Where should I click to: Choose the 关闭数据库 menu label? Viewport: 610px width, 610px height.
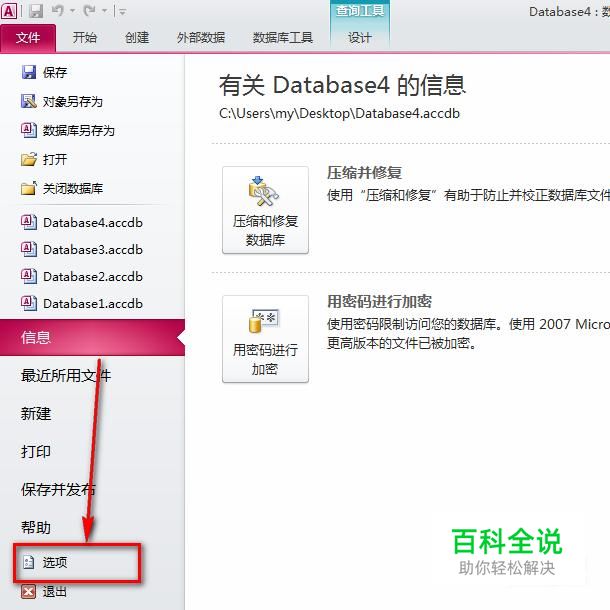pyautogui.click(x=73, y=188)
